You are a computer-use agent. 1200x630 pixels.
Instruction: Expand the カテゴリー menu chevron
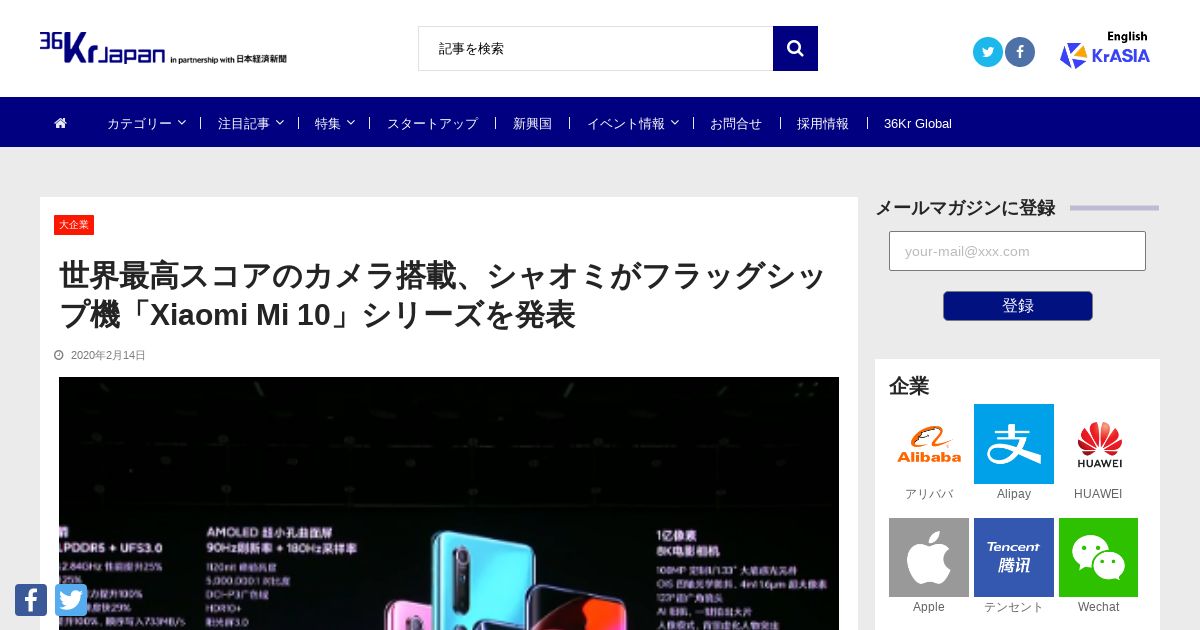click(182, 123)
